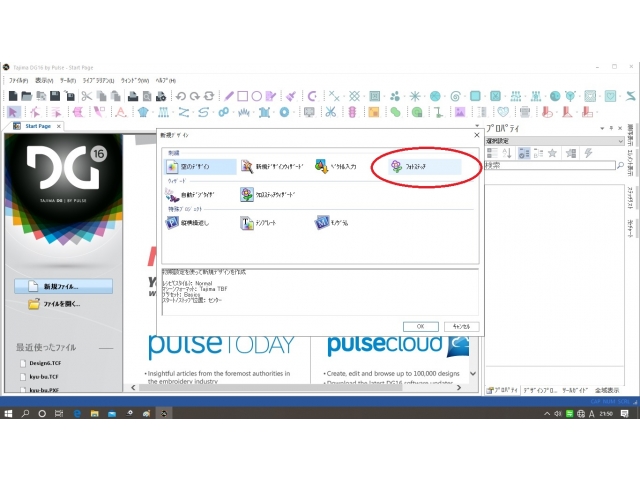Open the ウィンドウ(W) menu
Screen dimensions: 640x480
(x=135, y=80)
